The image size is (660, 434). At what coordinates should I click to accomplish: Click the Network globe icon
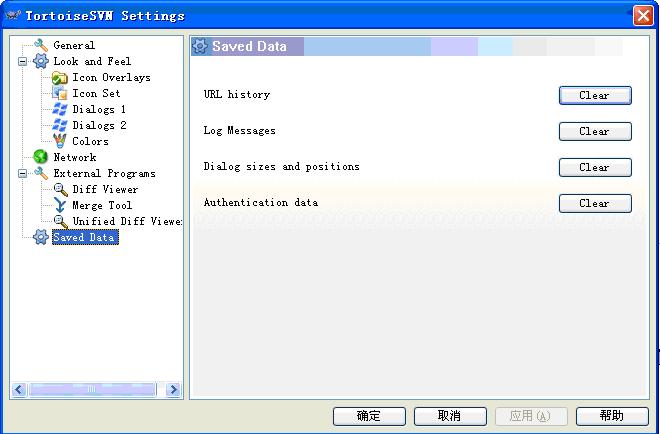click(x=41, y=157)
